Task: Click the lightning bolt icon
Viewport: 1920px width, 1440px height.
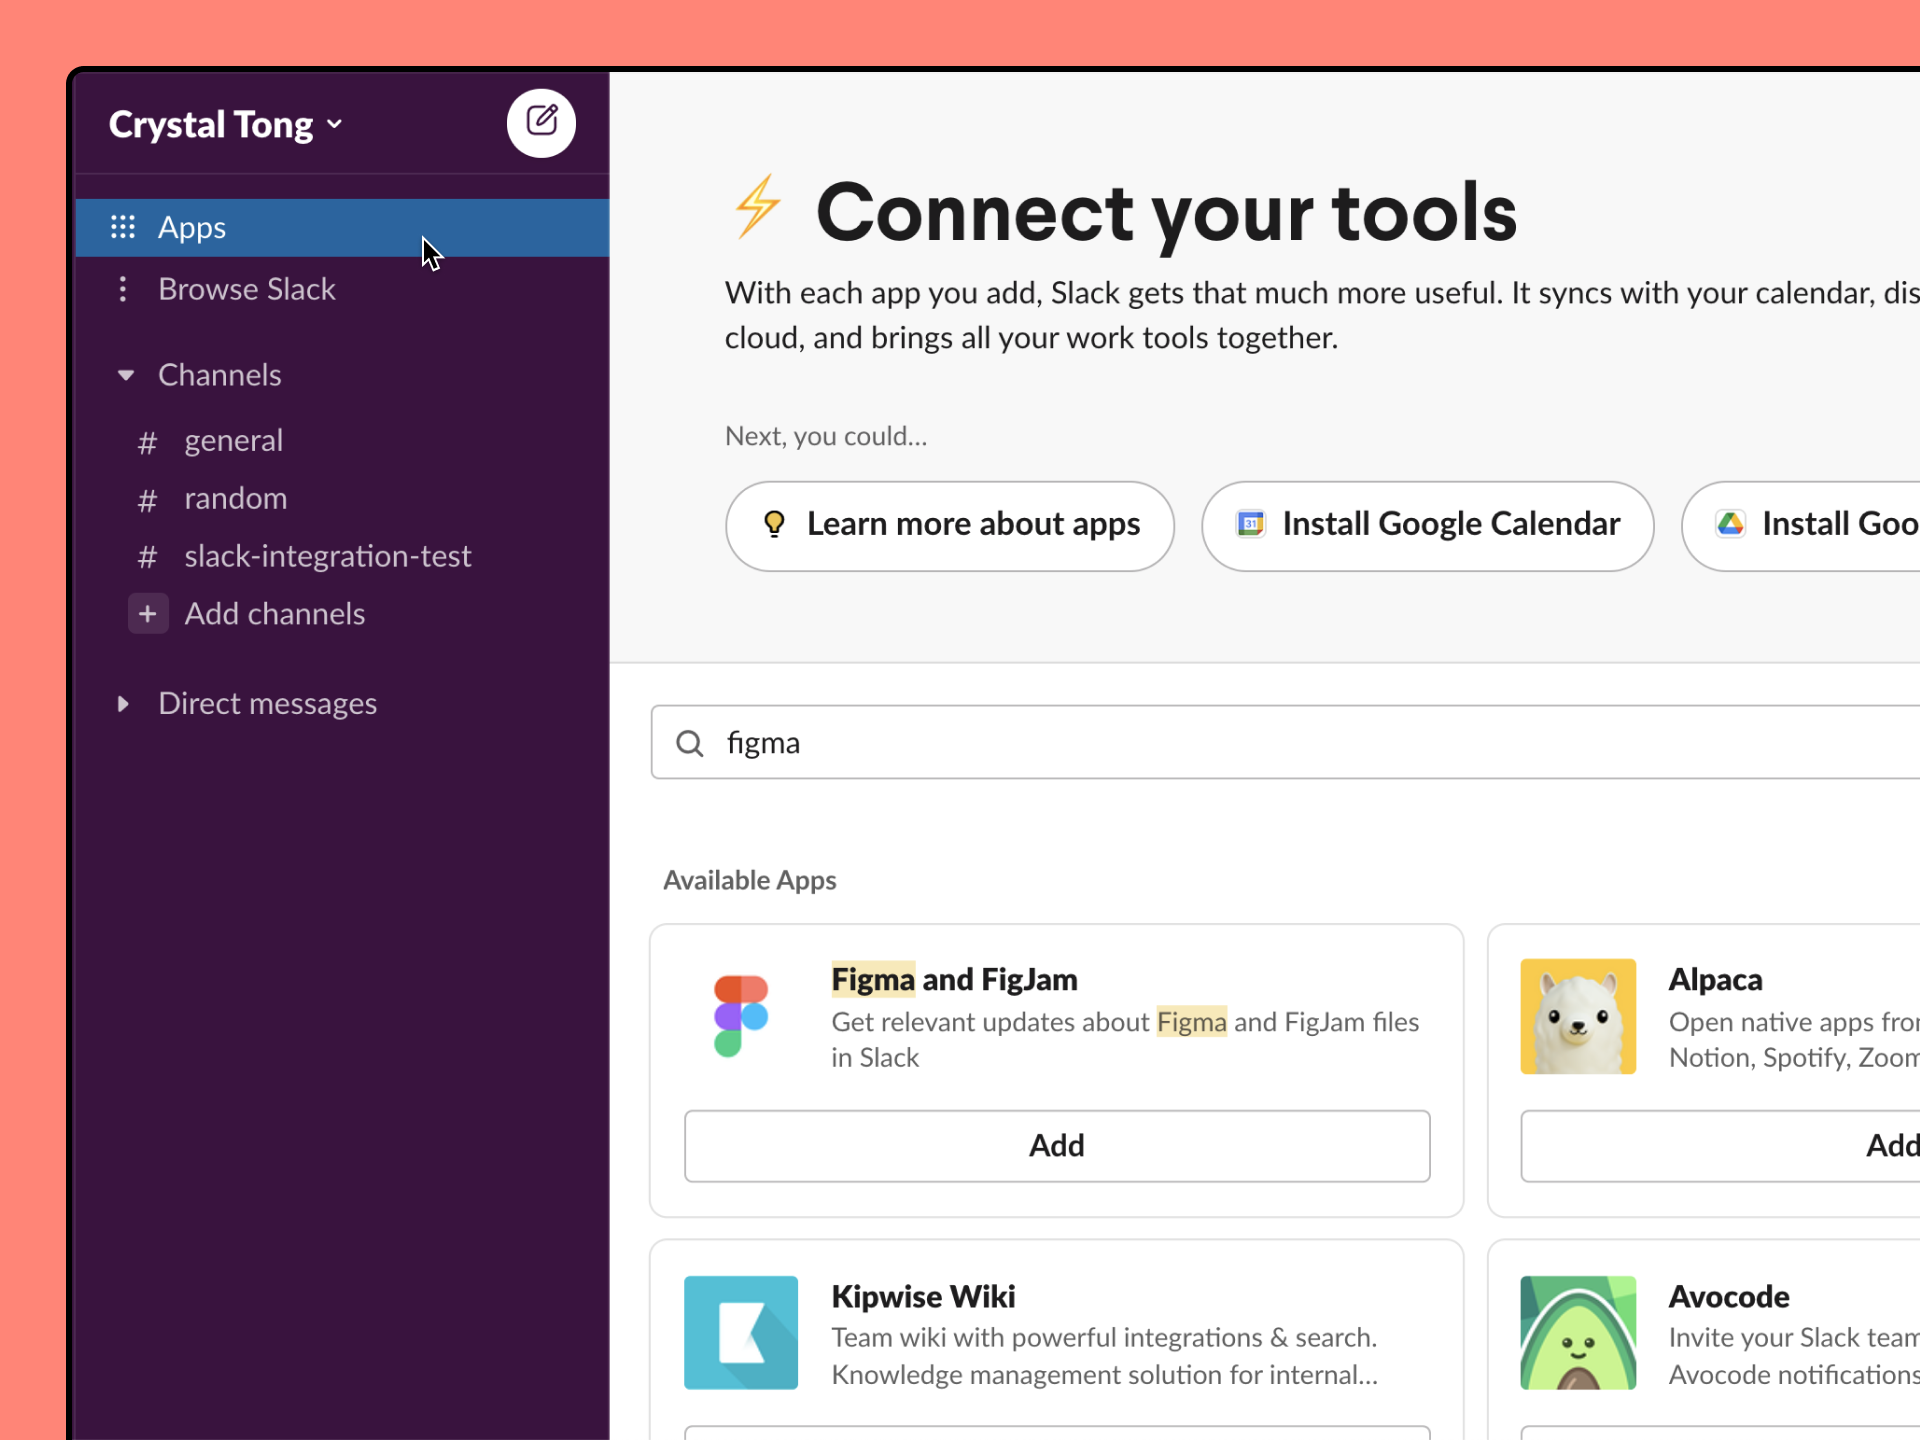Action: (757, 208)
